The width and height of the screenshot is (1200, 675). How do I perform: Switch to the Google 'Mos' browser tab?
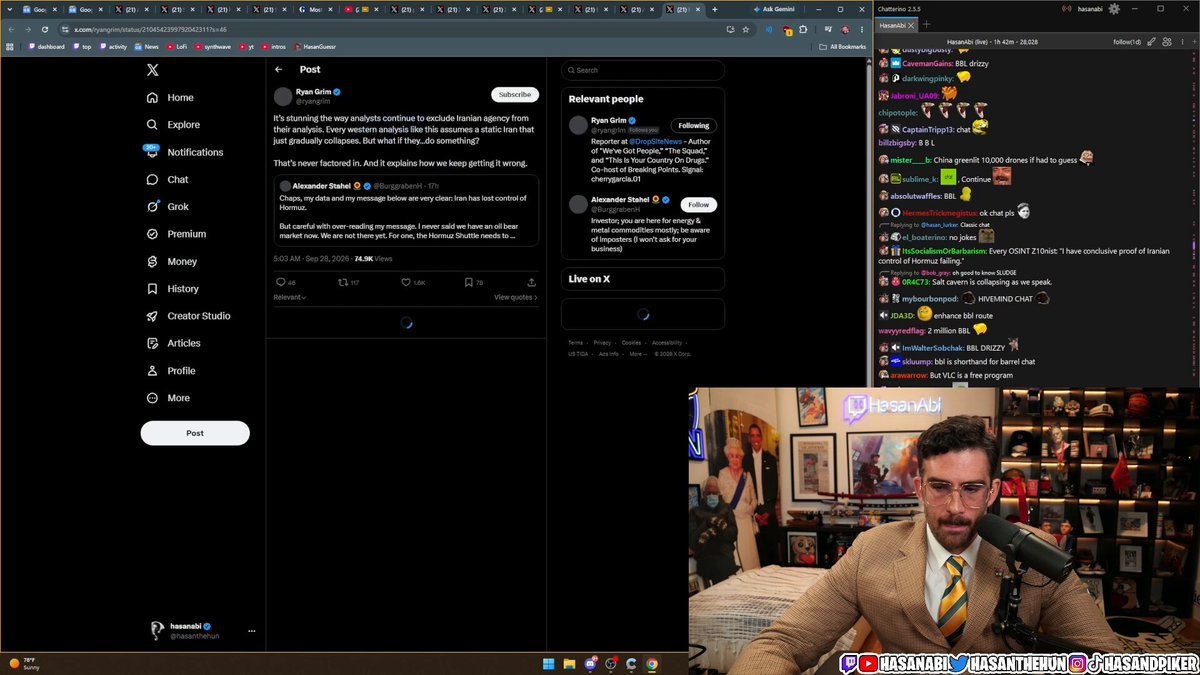click(317, 9)
